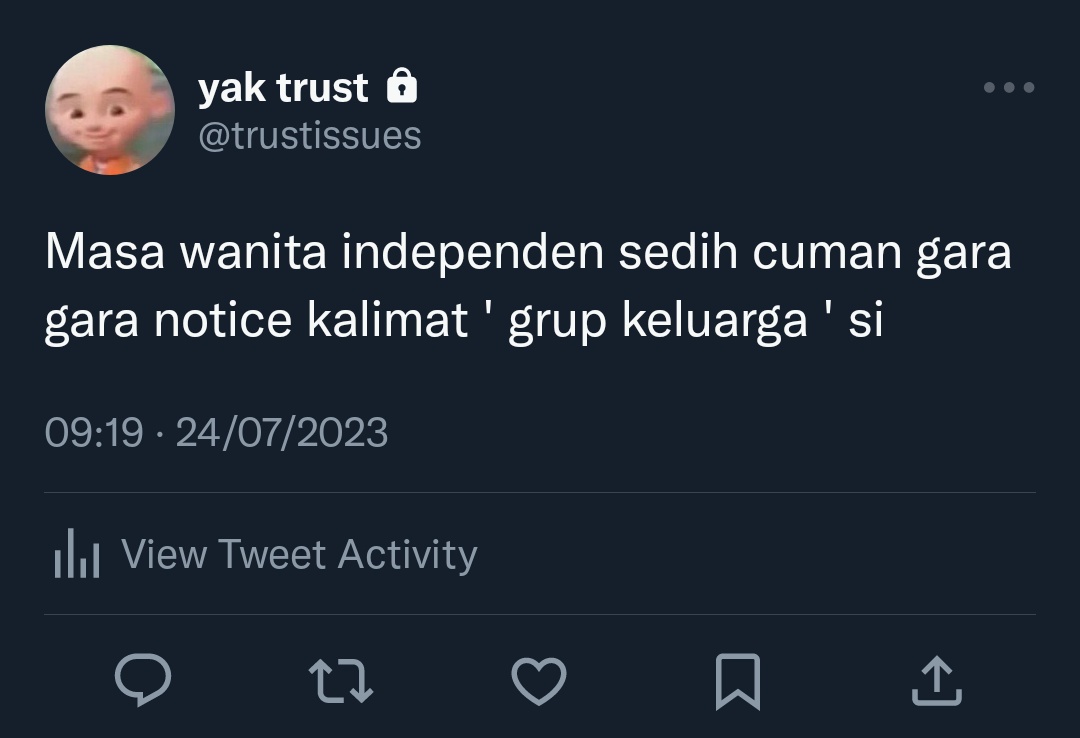Open the share tweet options

click(937, 681)
